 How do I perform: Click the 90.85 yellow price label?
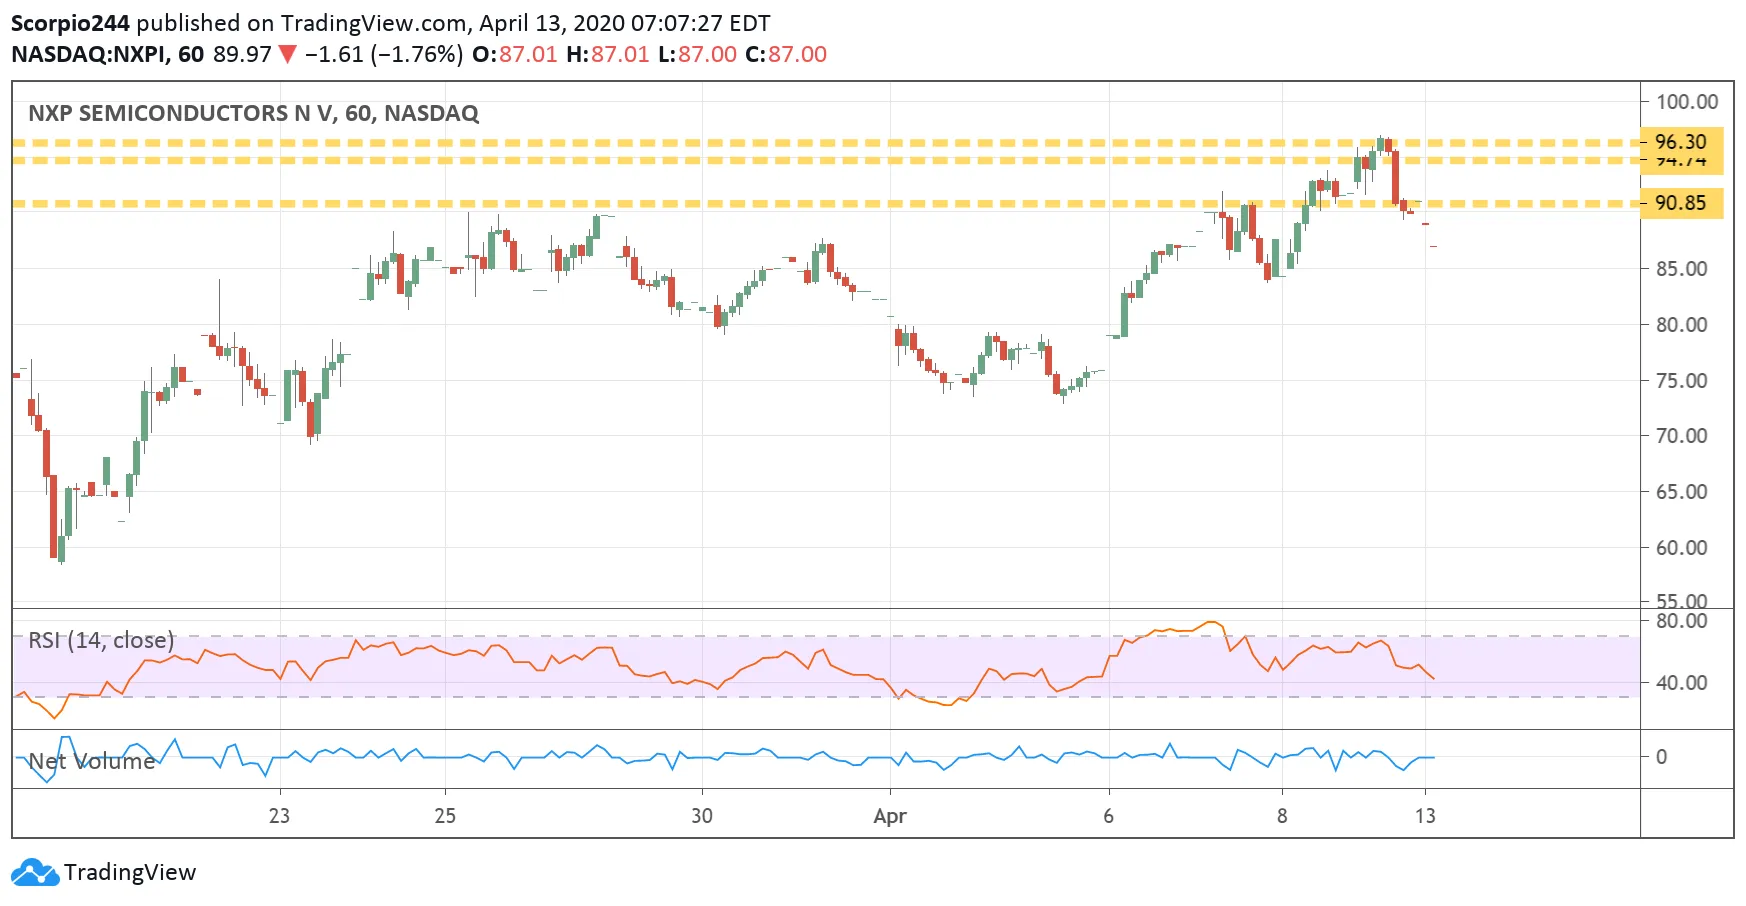pos(1681,203)
